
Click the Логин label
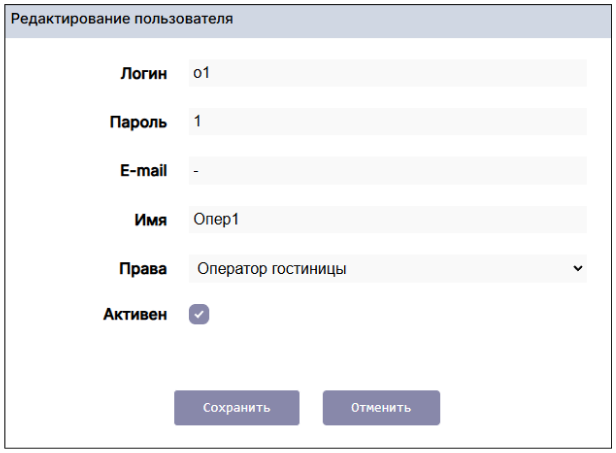pyautogui.click(x=142, y=73)
